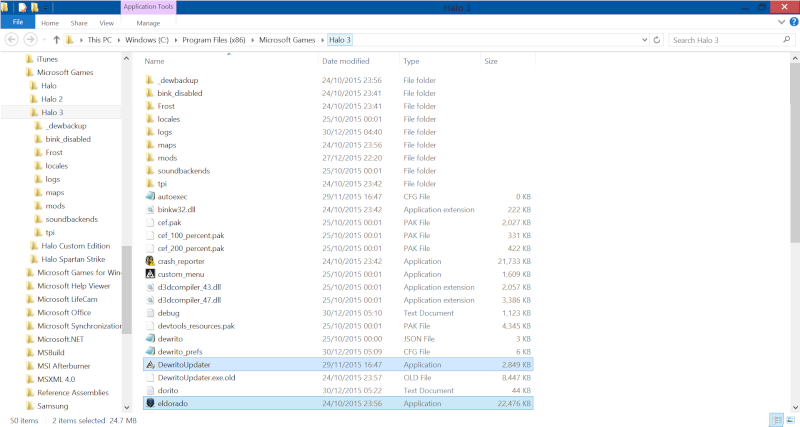
Task: Click the _dewbackup folder icon in file list
Action: (x=149, y=80)
